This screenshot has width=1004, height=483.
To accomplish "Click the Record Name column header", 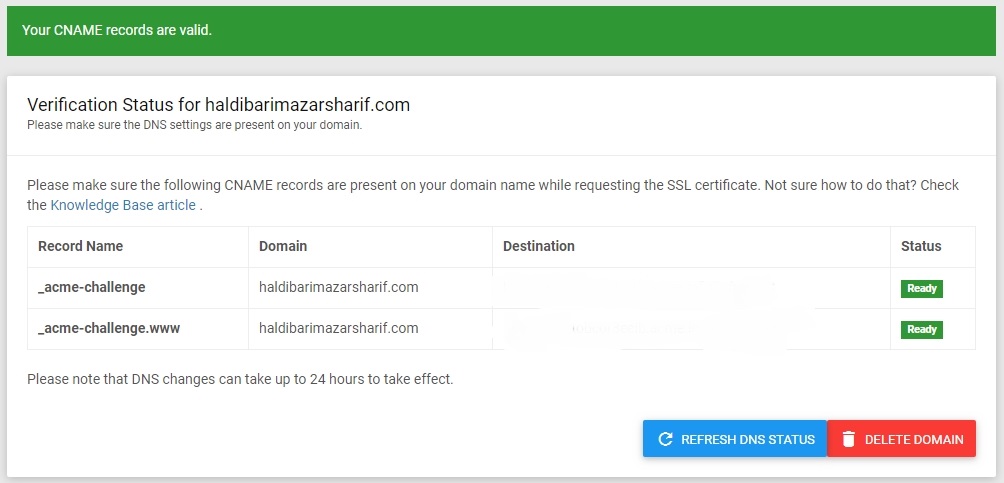I will pyautogui.click(x=81, y=246).
